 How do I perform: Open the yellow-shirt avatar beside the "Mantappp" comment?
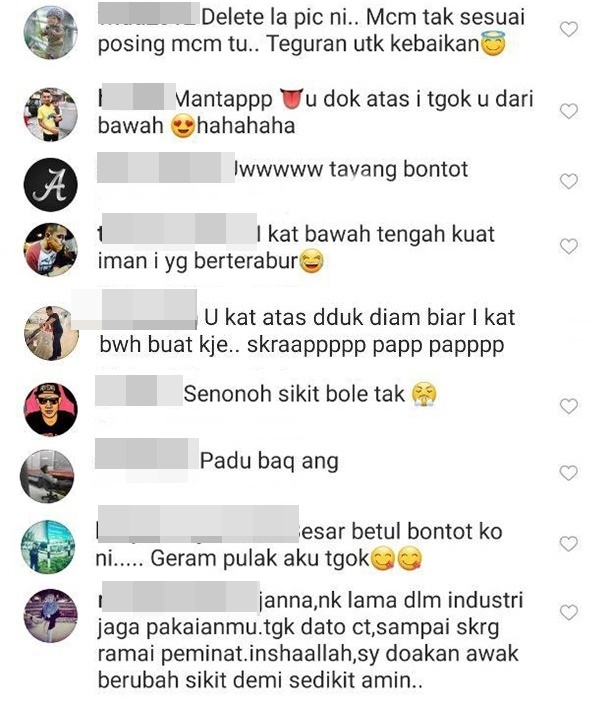pyautogui.click(x=51, y=115)
